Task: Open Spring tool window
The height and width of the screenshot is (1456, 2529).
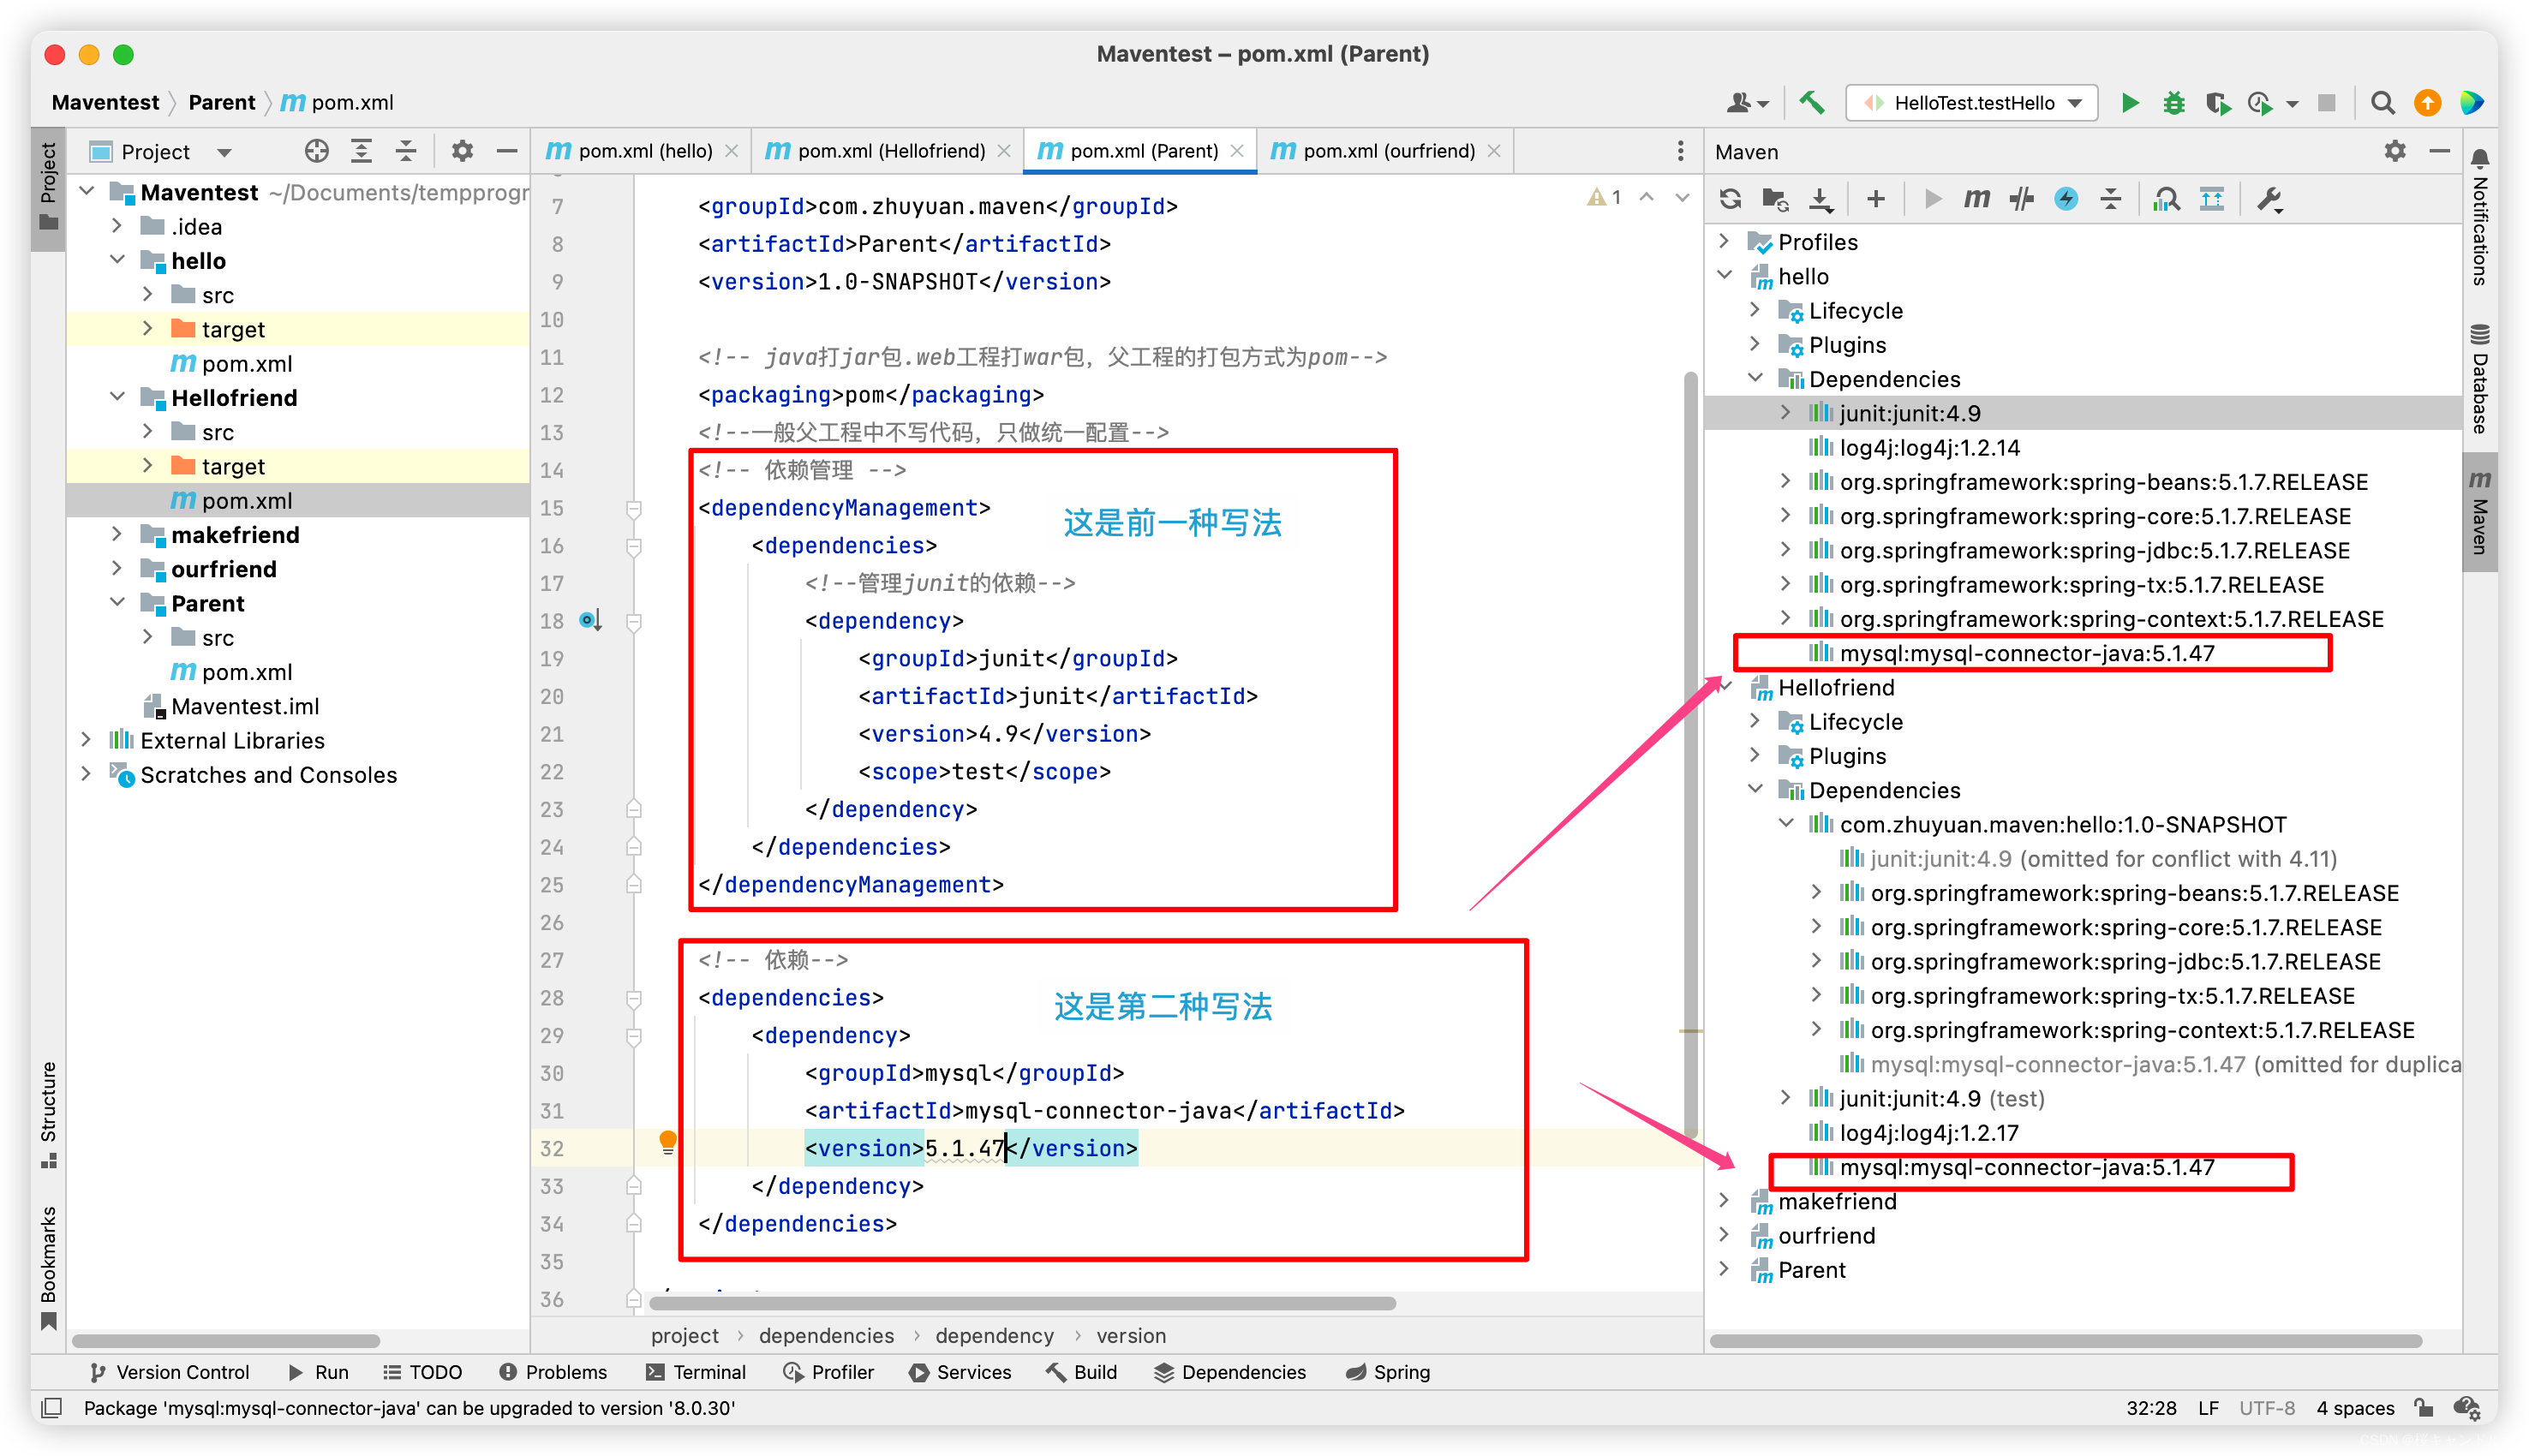Action: click(1388, 1372)
